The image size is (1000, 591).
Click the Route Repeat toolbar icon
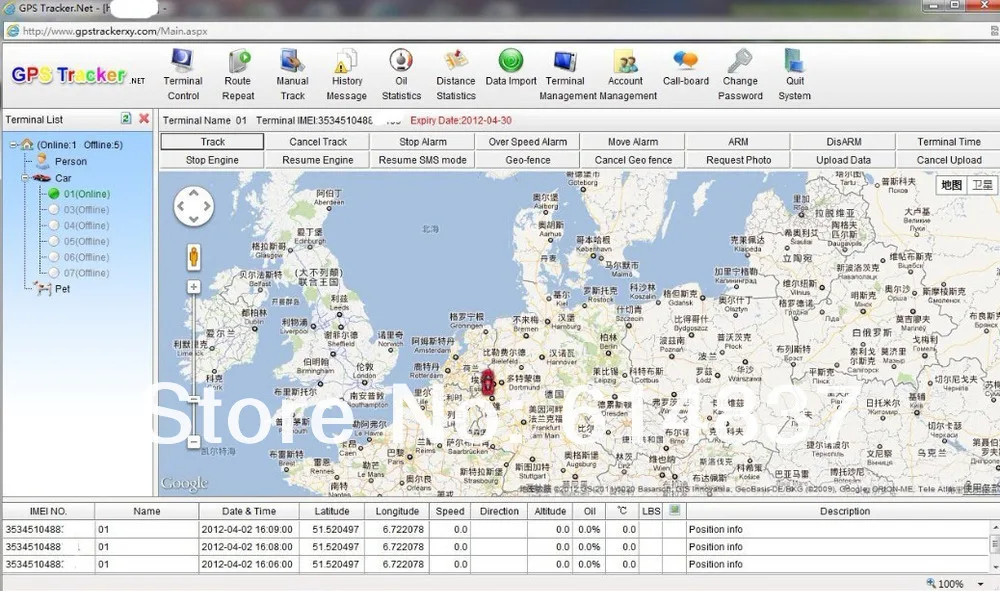pyautogui.click(x=238, y=62)
